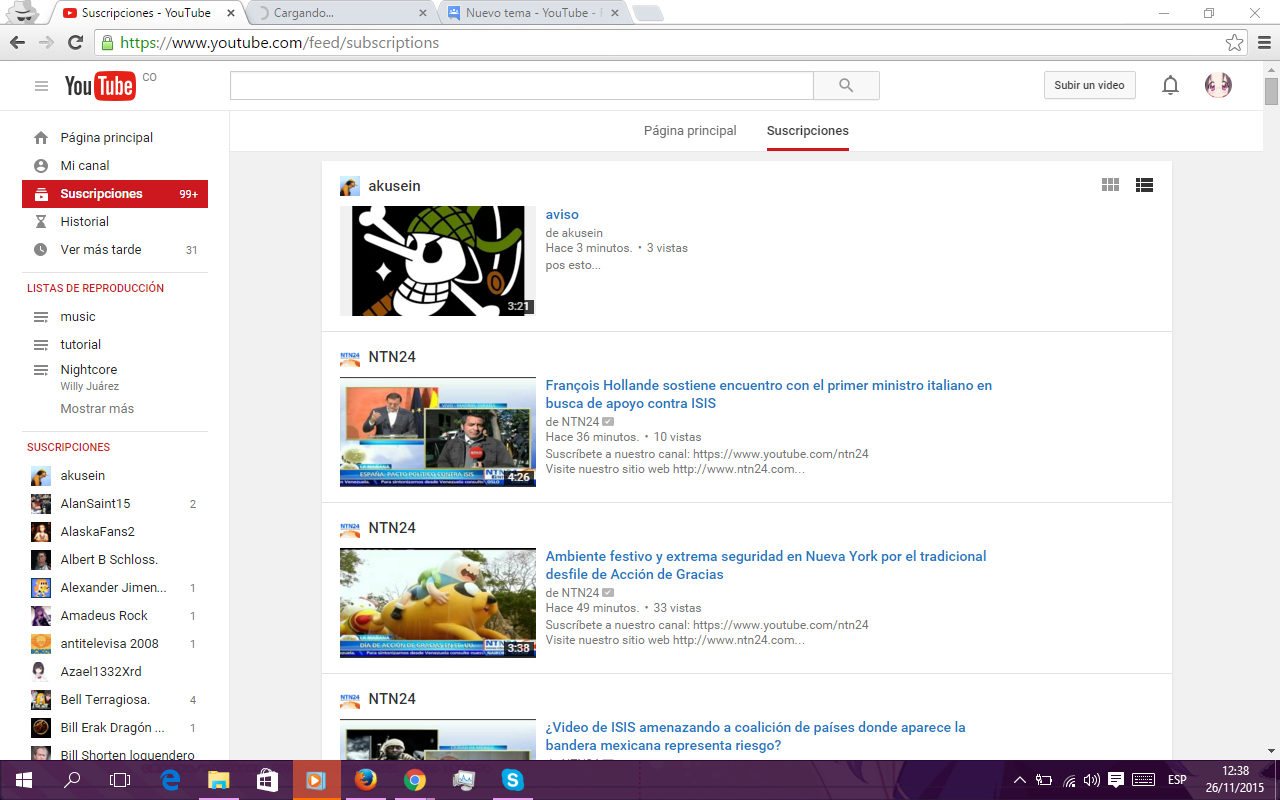Open the aviso video title link

pyautogui.click(x=562, y=214)
